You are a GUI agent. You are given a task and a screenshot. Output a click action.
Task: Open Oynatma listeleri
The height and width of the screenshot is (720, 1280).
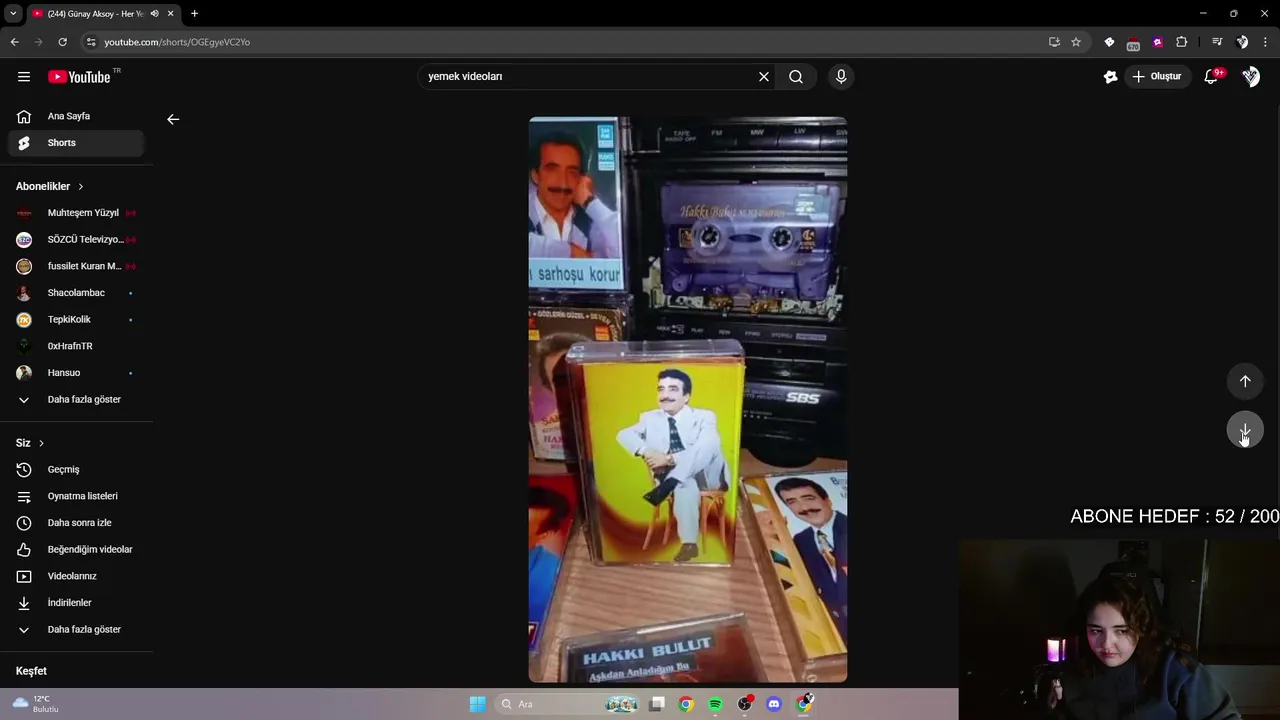[x=76, y=496]
